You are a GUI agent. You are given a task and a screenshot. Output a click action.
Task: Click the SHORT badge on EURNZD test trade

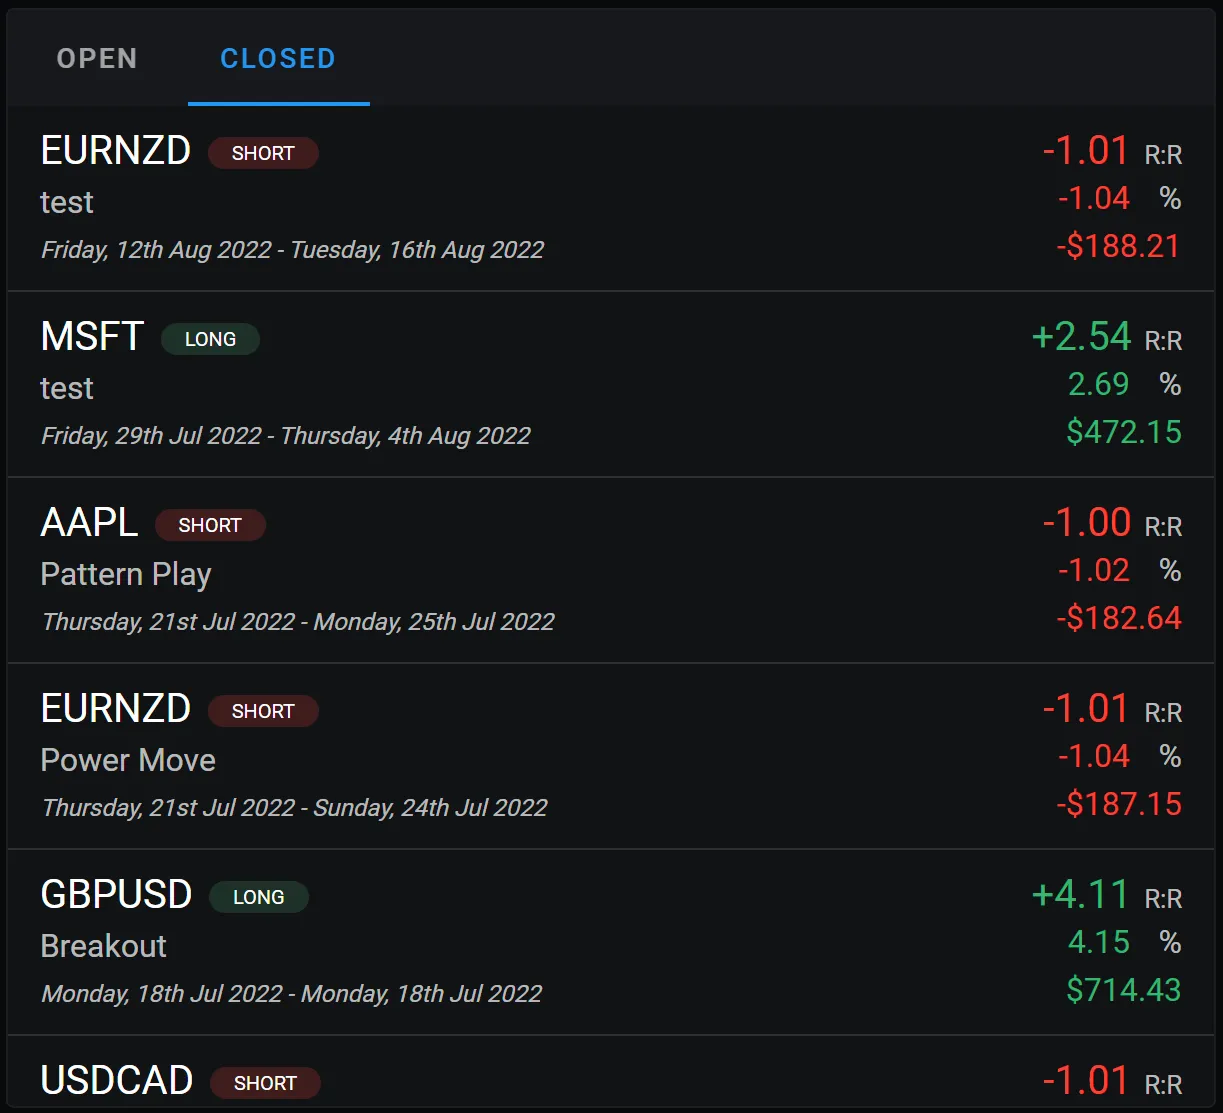[x=263, y=153]
